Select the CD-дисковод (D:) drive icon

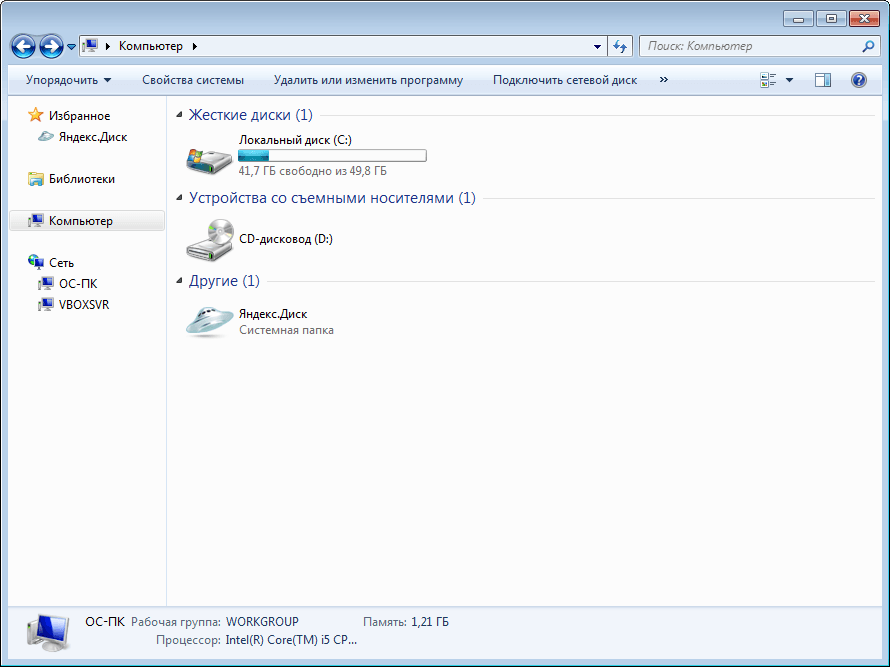click(x=209, y=240)
